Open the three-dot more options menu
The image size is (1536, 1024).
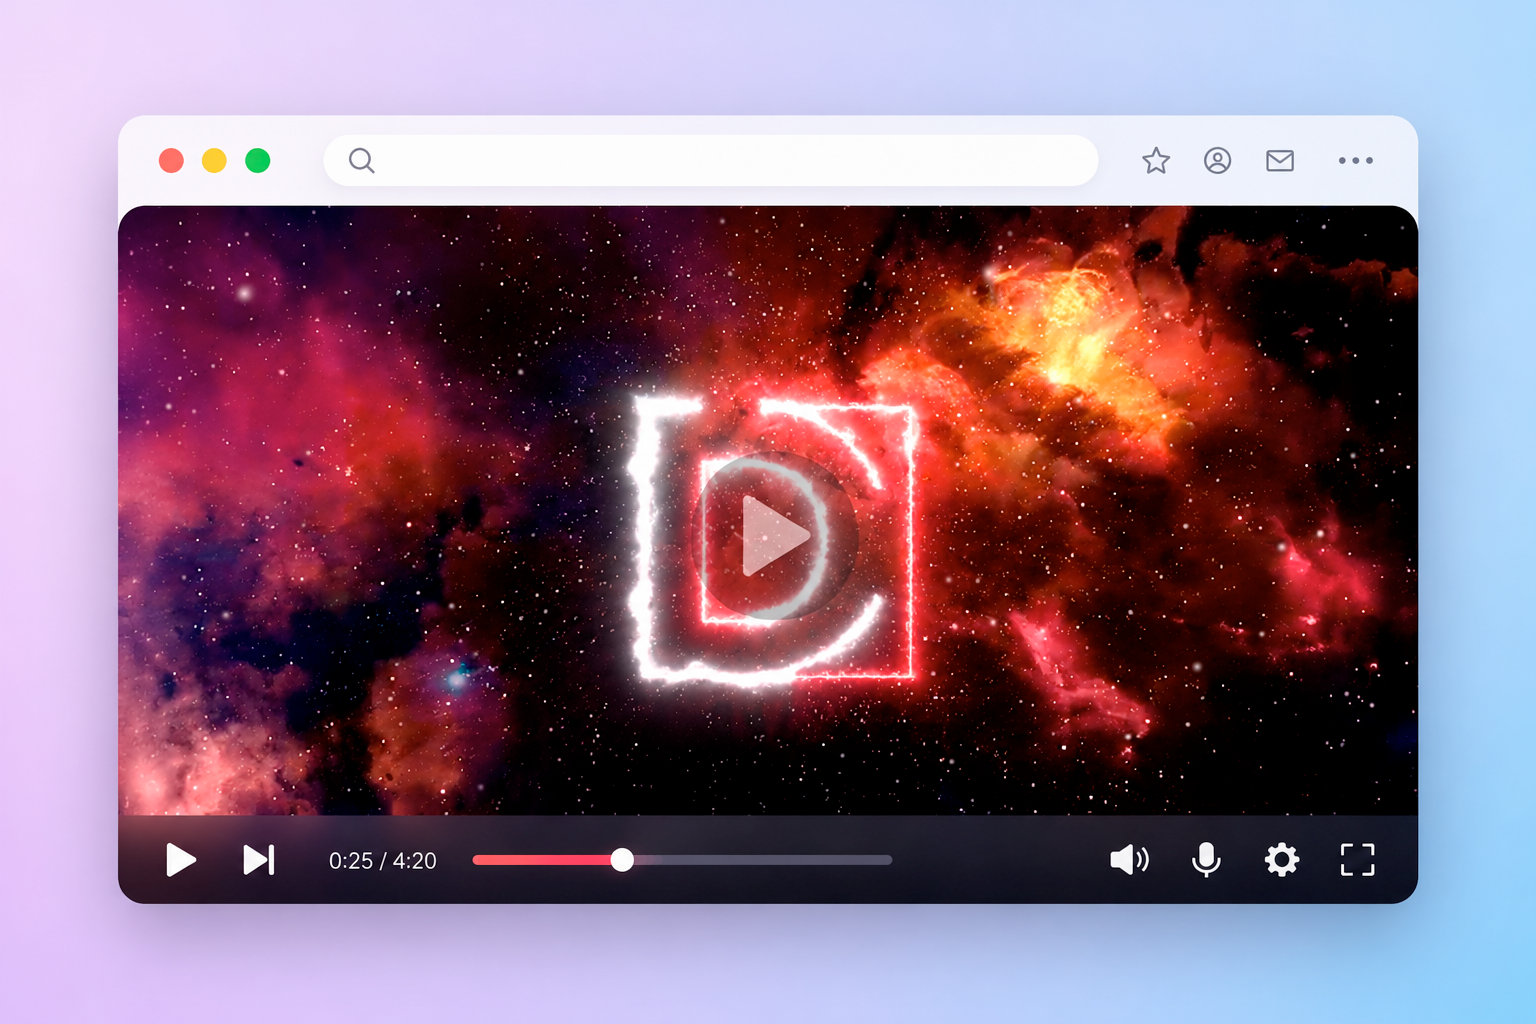[x=1356, y=160]
